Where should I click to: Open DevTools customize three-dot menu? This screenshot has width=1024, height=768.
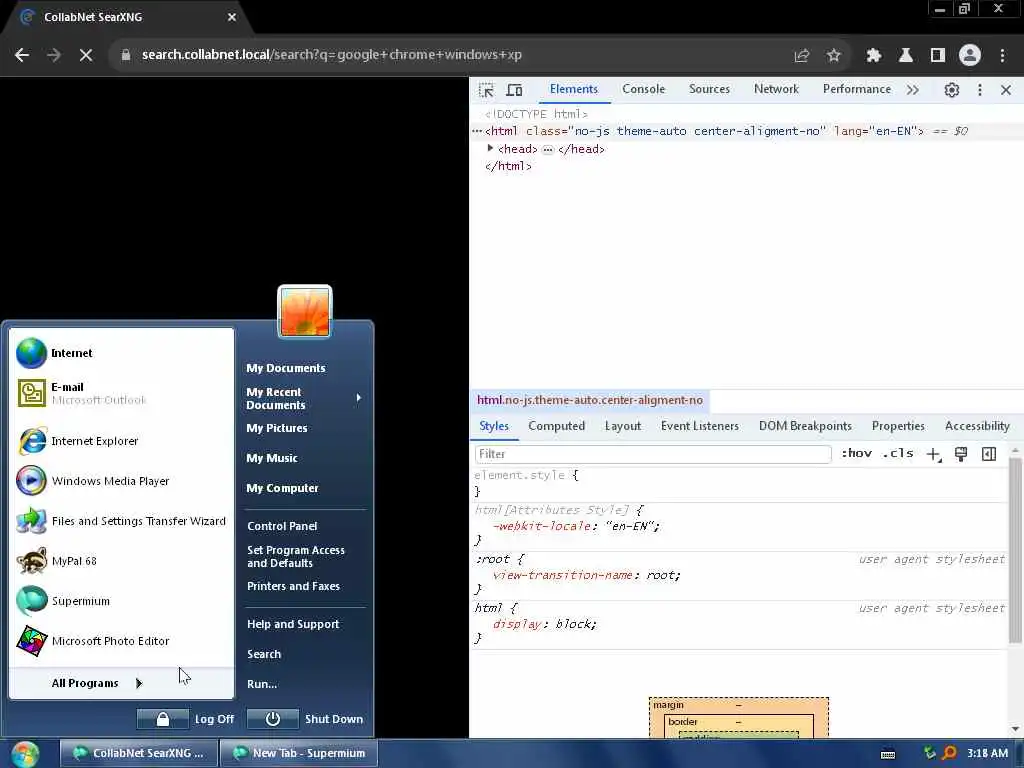click(x=980, y=90)
